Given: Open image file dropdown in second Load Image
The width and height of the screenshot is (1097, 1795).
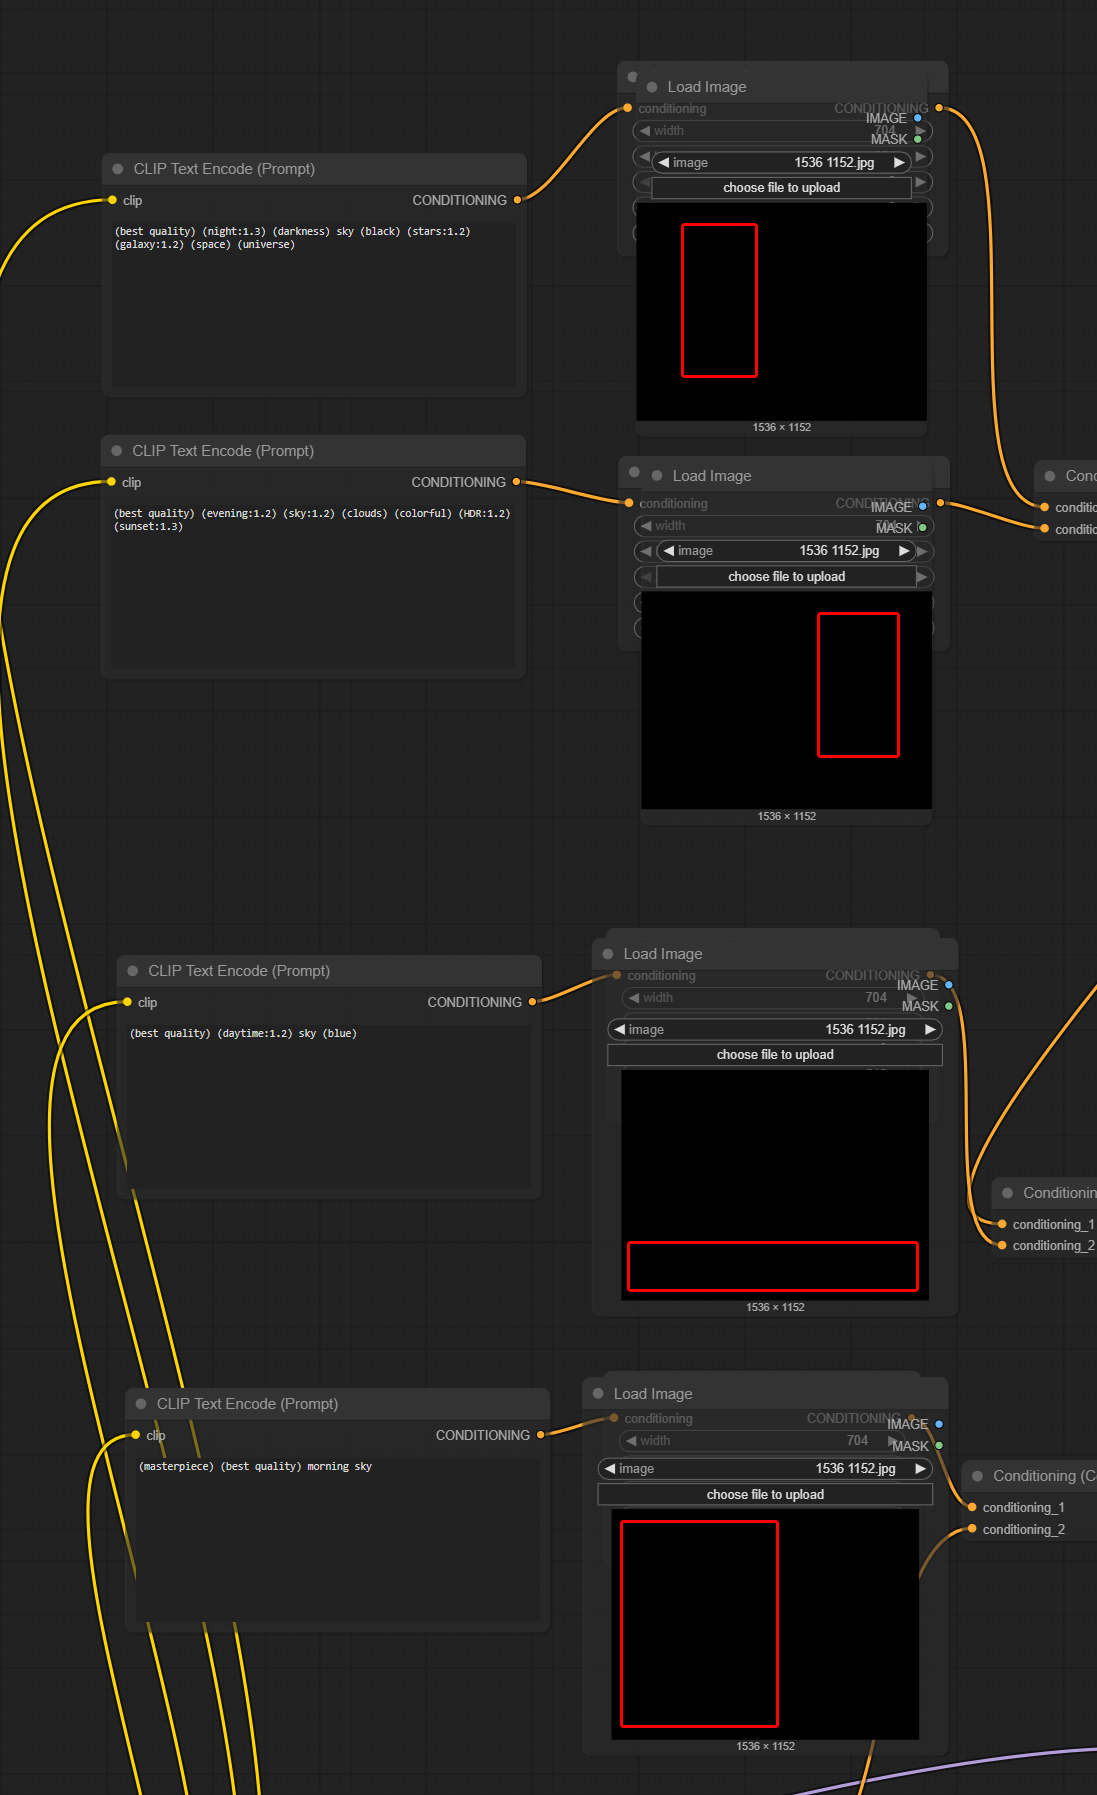Looking at the screenshot, I should [x=786, y=551].
